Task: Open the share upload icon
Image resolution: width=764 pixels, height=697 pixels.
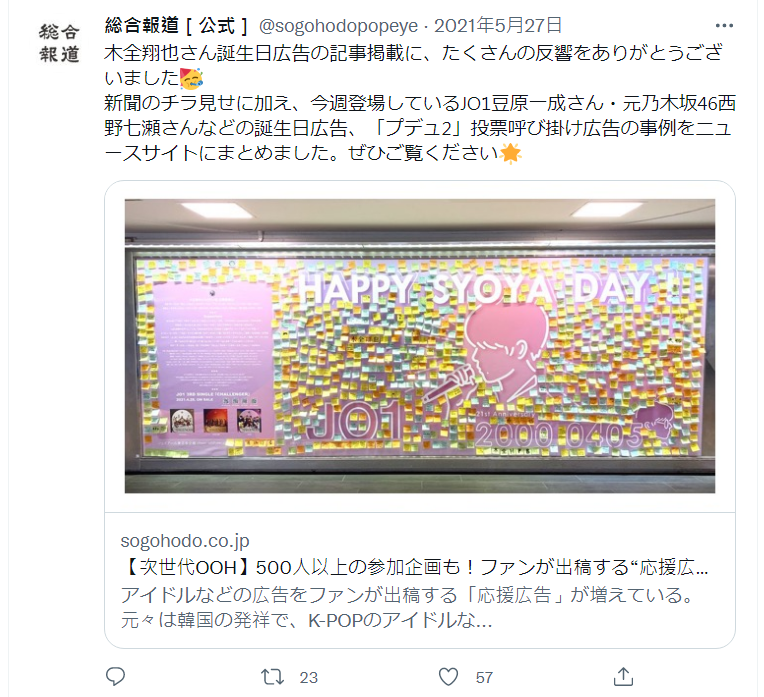Action: click(x=623, y=677)
